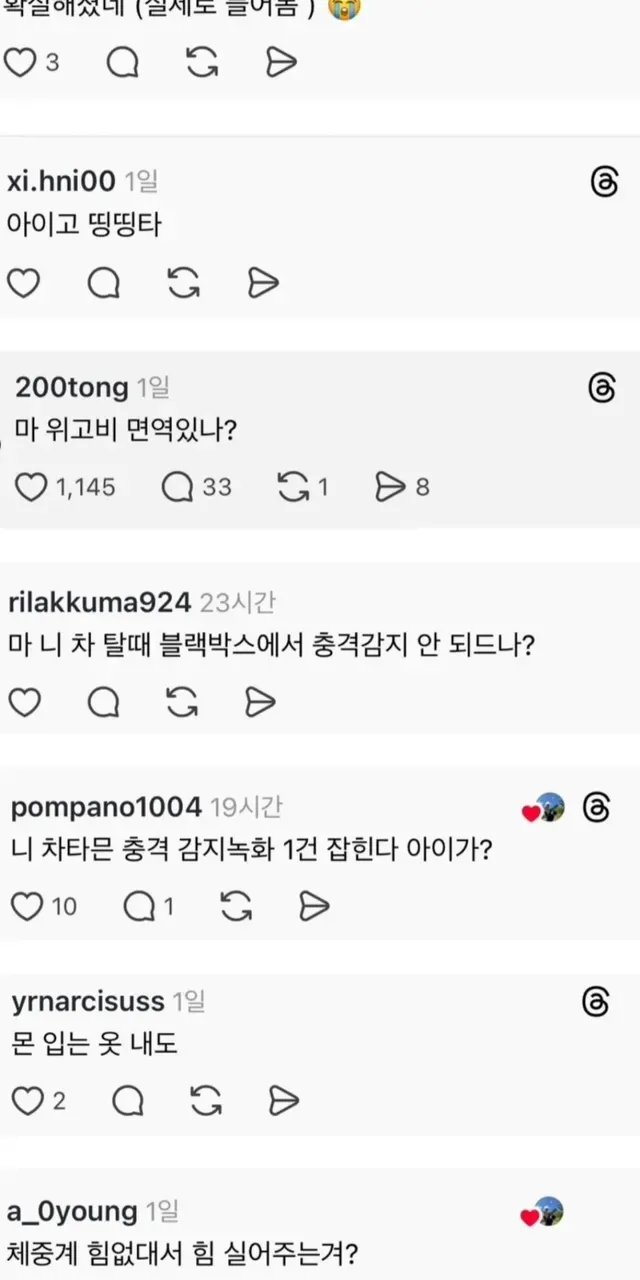Repost the 200tong comment

point(293,487)
